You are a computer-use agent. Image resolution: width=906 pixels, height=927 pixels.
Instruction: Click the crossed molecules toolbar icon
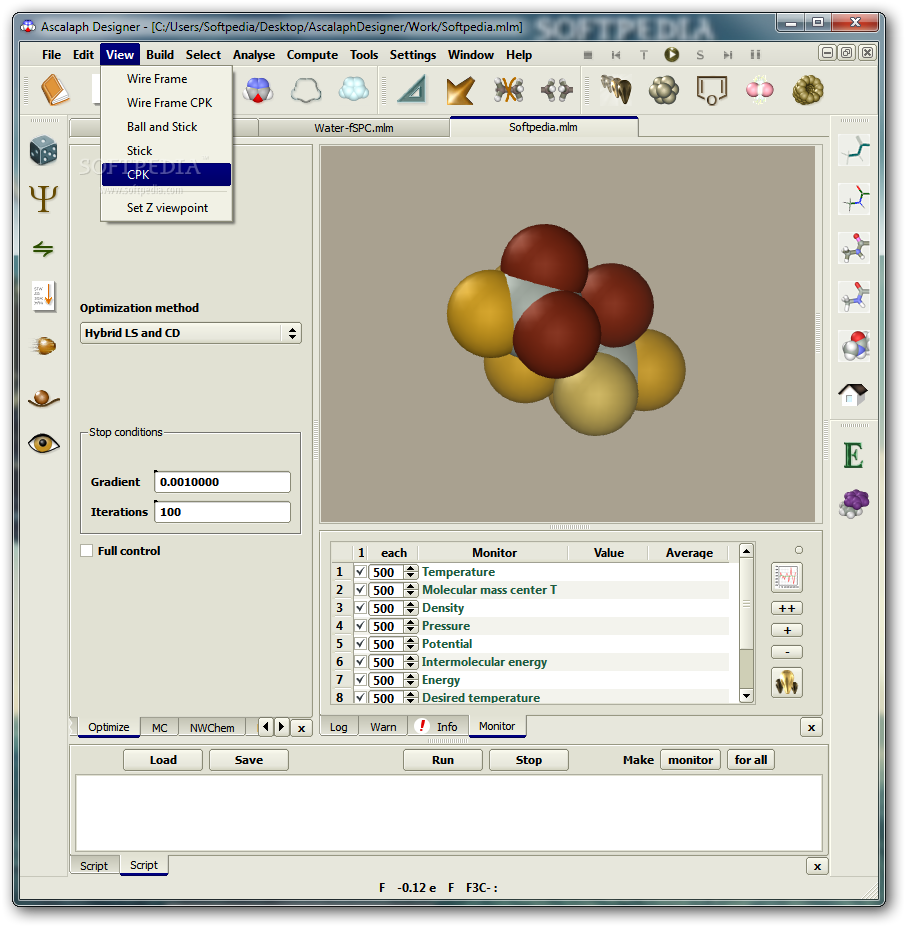pyautogui.click(x=509, y=90)
